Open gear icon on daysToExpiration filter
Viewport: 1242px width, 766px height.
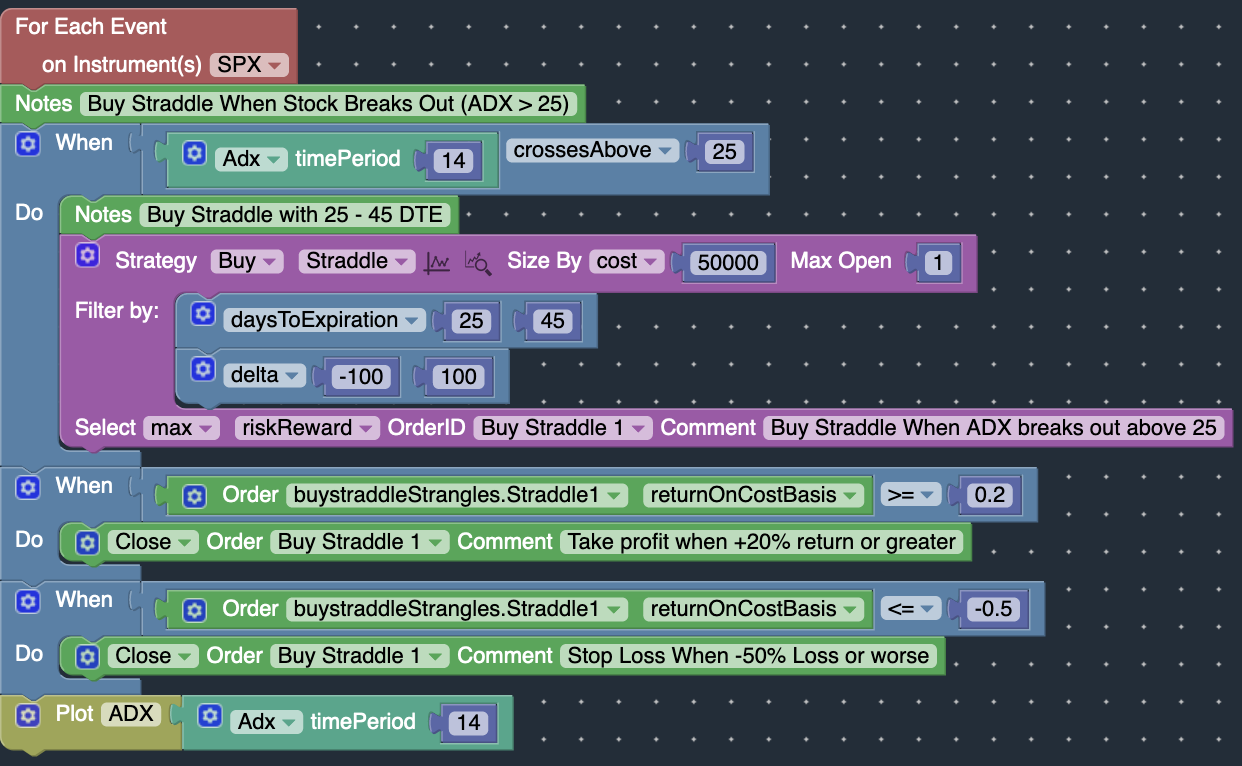click(x=203, y=314)
